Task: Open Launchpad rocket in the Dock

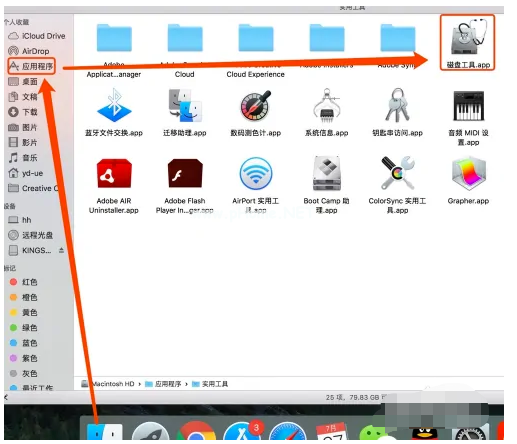Action: tap(150, 432)
